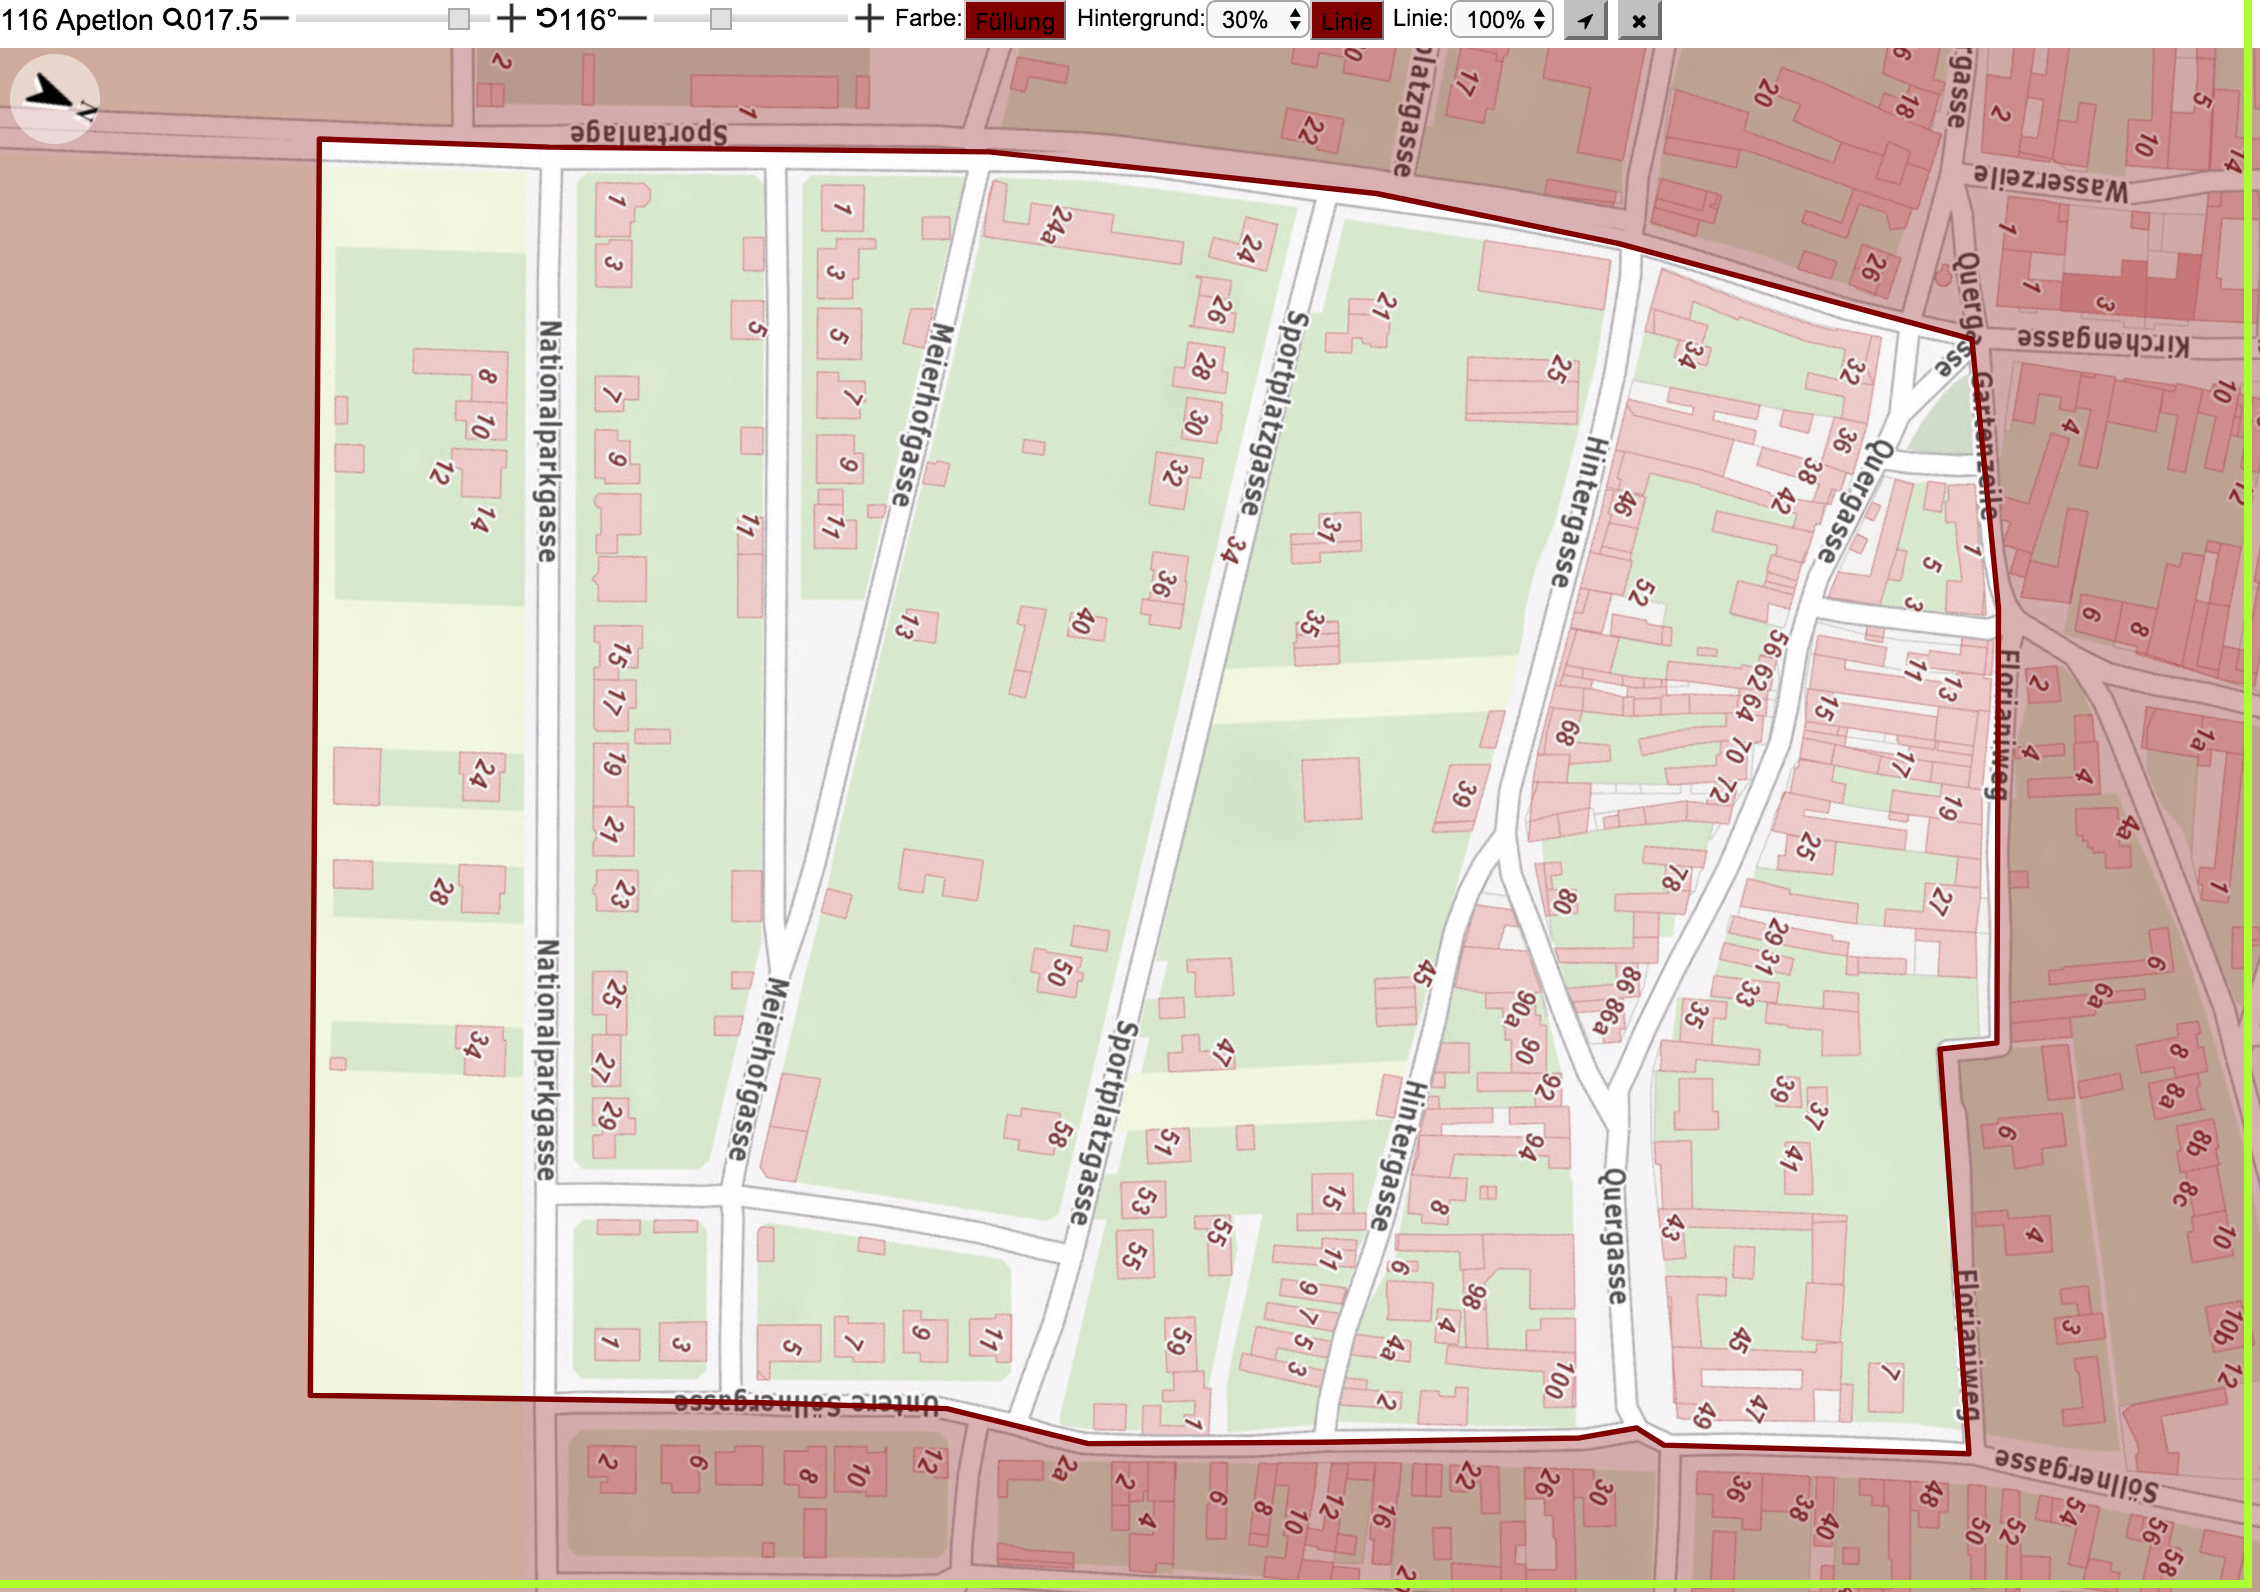Screen dimensions: 2260x1592
Task: Click the rotation minus icon
Action: click(633, 19)
